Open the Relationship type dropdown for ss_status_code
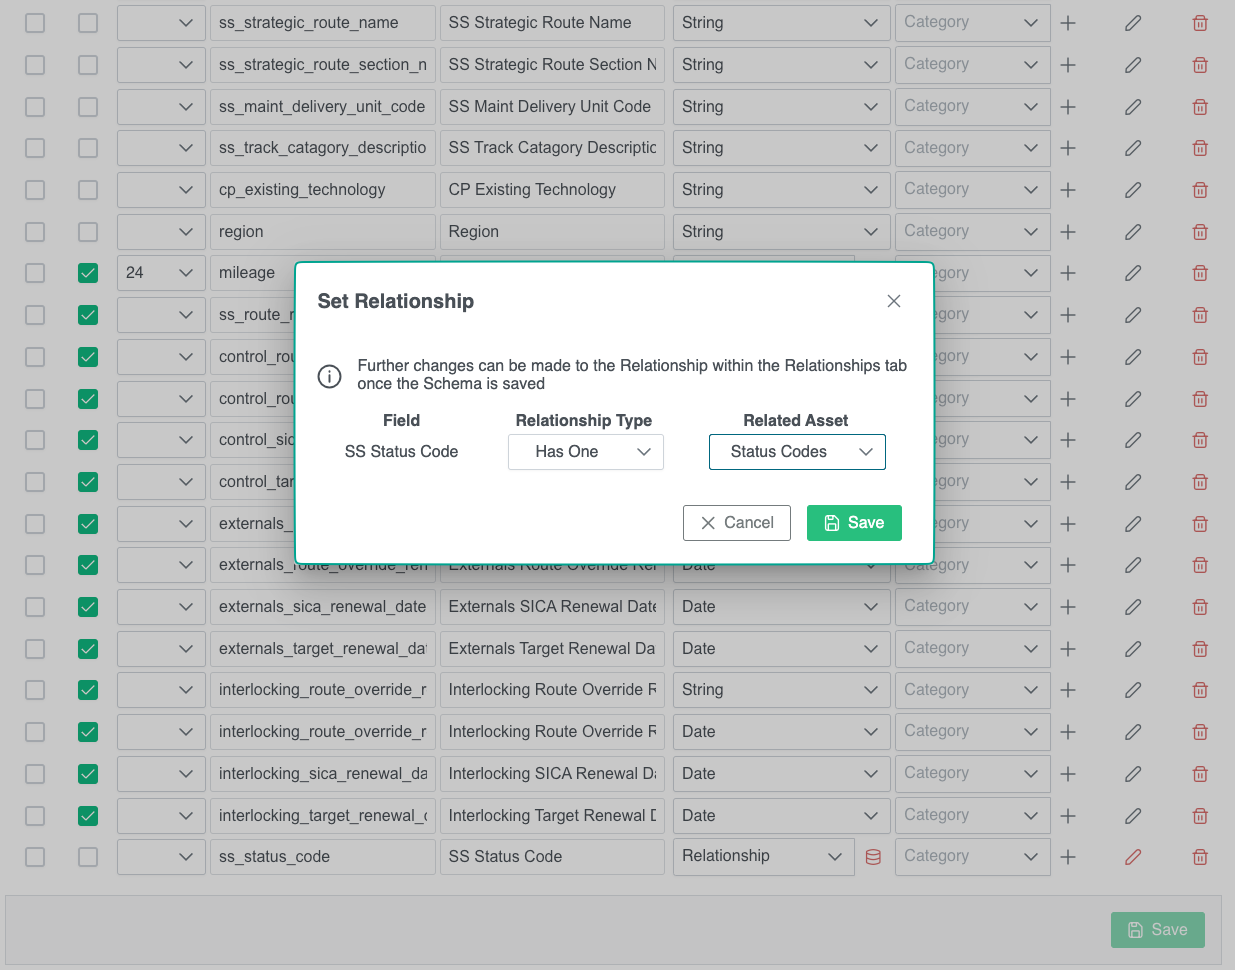Screen dimensions: 1235x970 pos(763,857)
